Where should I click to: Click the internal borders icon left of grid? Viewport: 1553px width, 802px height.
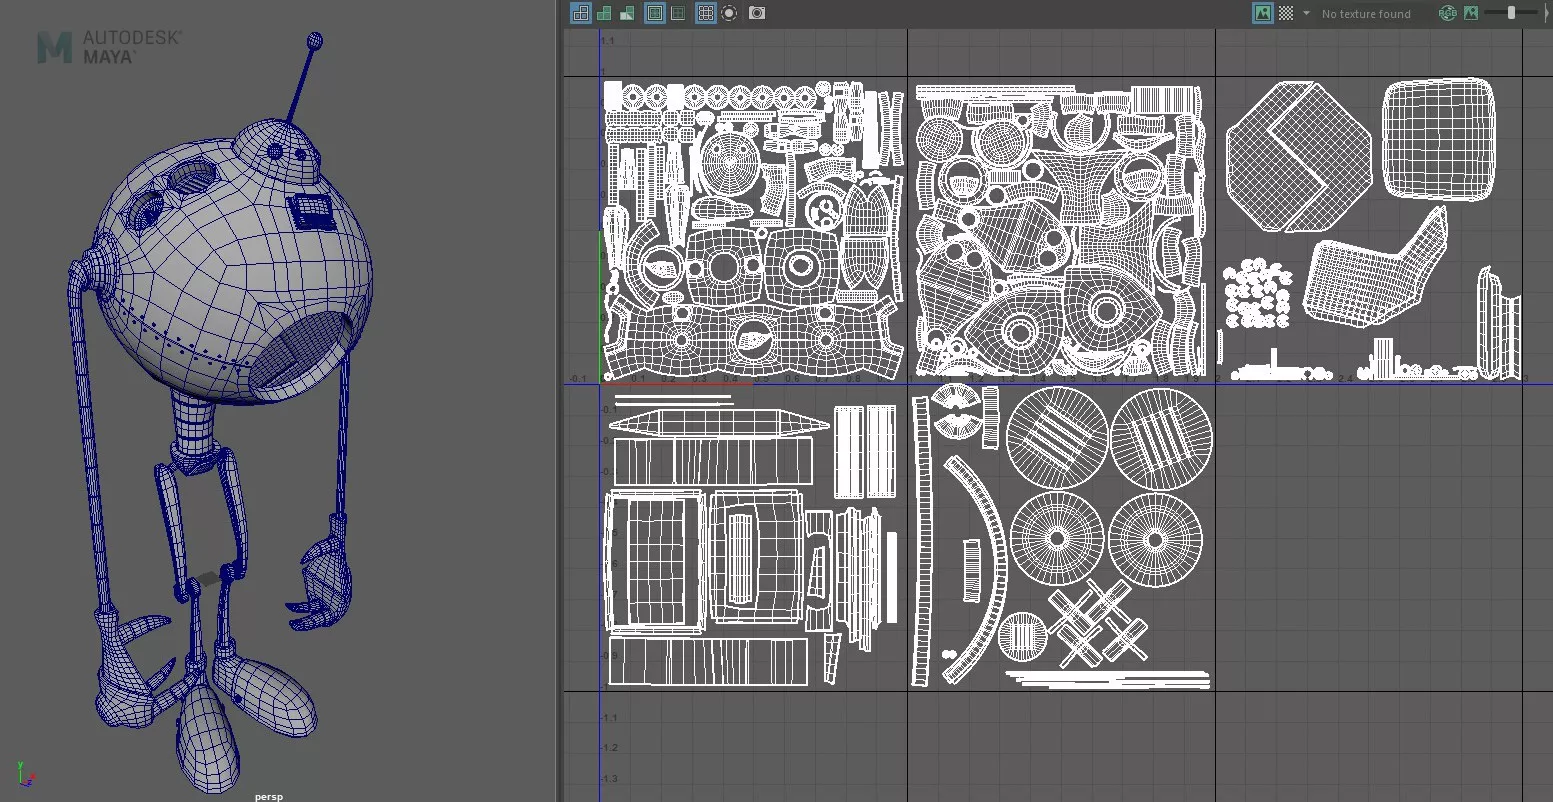(678, 13)
